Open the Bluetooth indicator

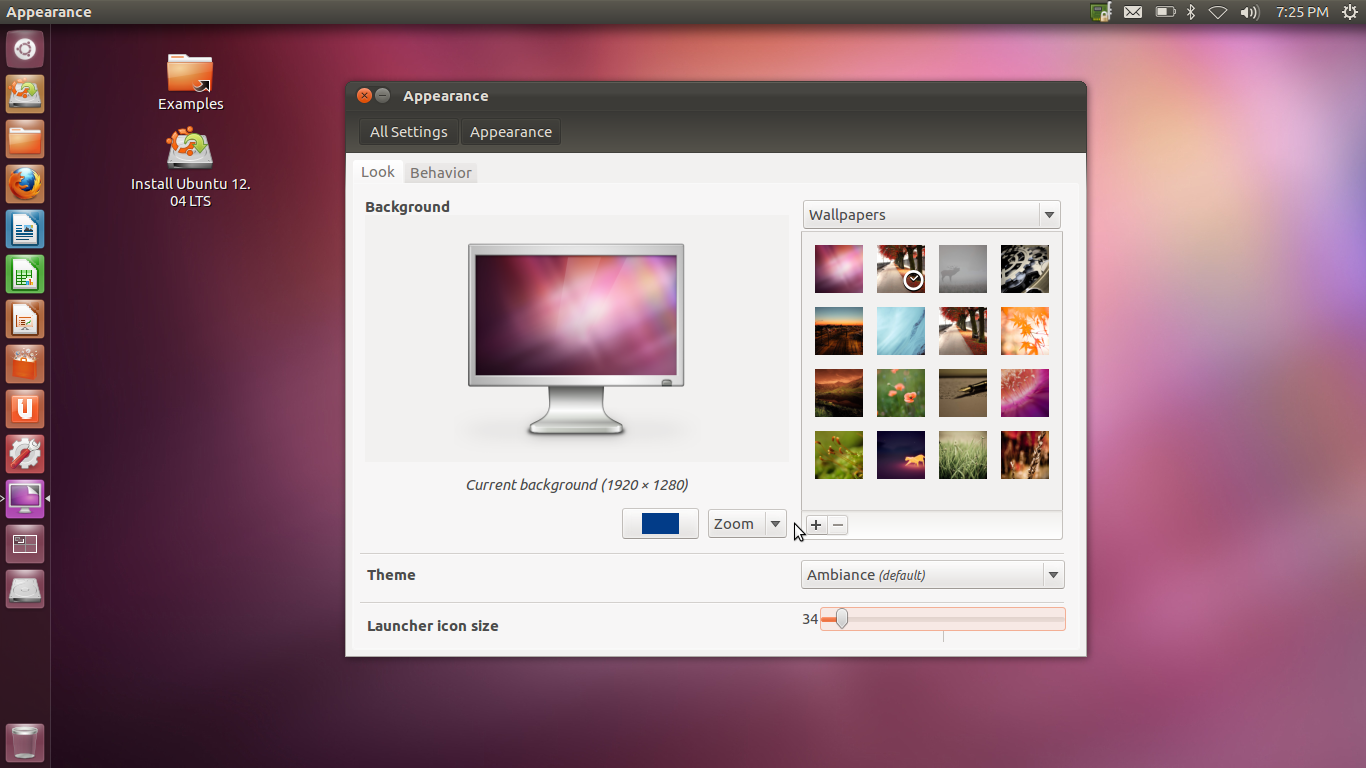[1191, 12]
